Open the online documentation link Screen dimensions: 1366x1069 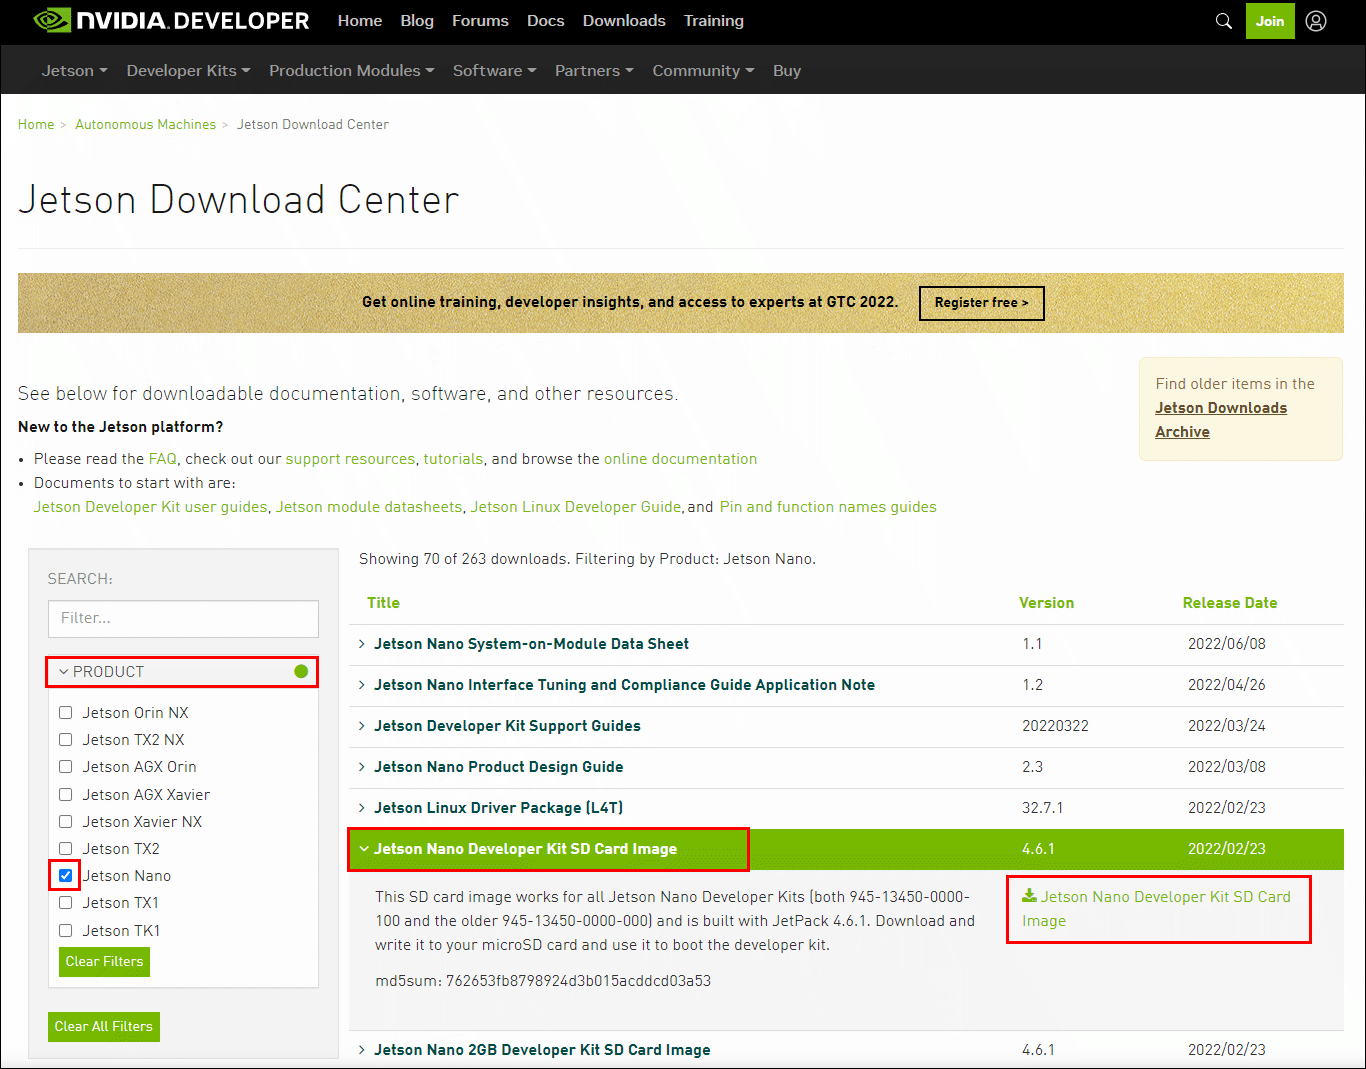coord(680,459)
